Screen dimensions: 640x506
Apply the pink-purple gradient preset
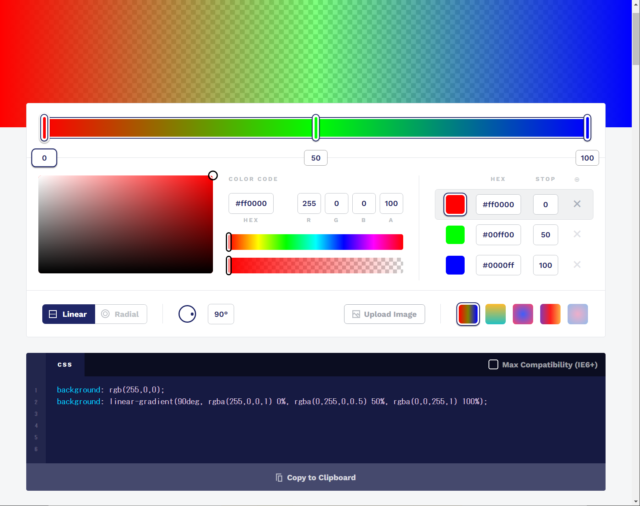[550, 314]
